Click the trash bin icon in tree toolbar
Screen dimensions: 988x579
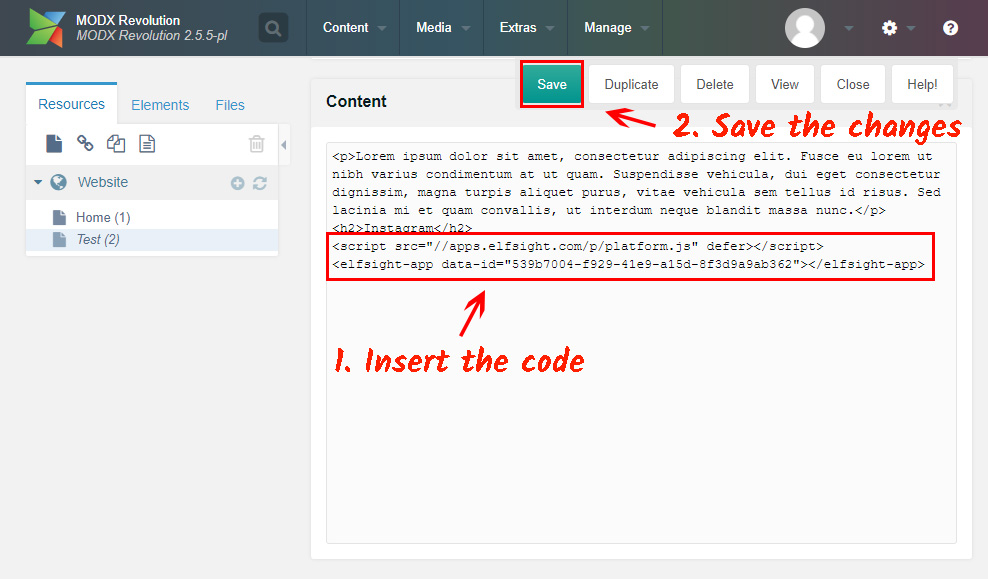pyautogui.click(x=256, y=144)
